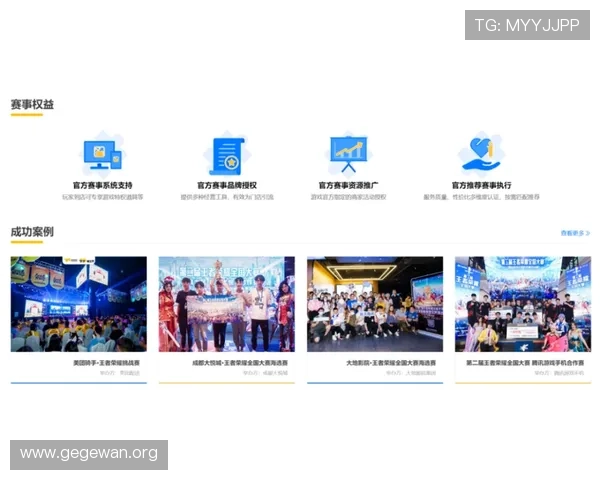The height and width of the screenshot is (480, 600).
Task: Open the 查看更多 link beside 成功案例
Action: click(575, 233)
